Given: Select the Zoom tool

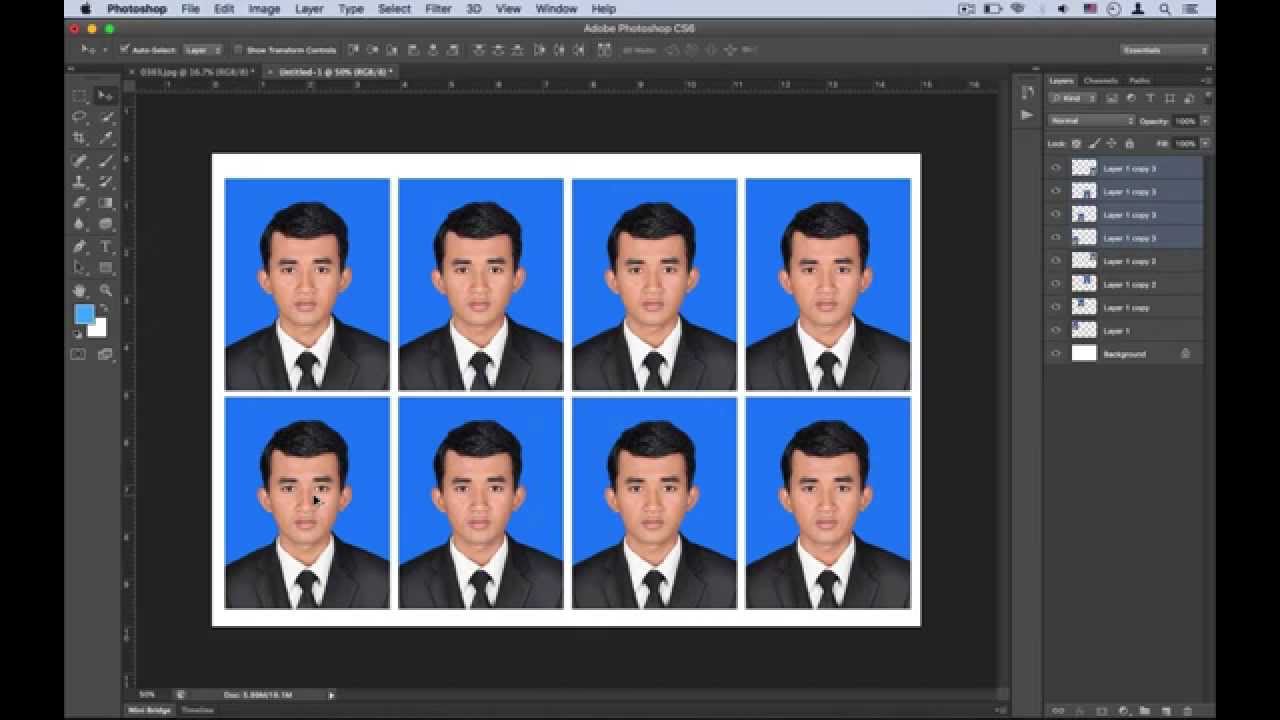Looking at the screenshot, I should point(106,290).
